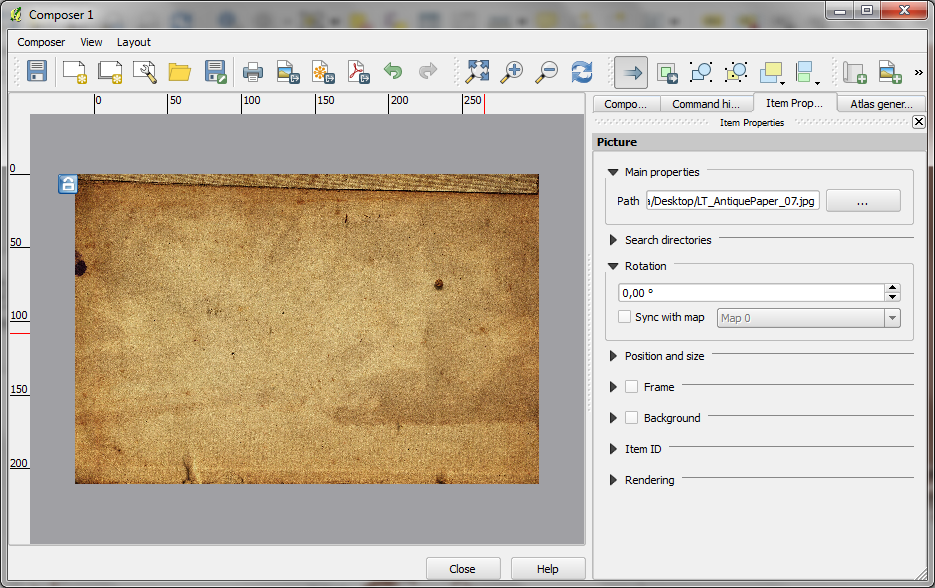Click the Zoom out magnifier icon

pyautogui.click(x=547, y=72)
